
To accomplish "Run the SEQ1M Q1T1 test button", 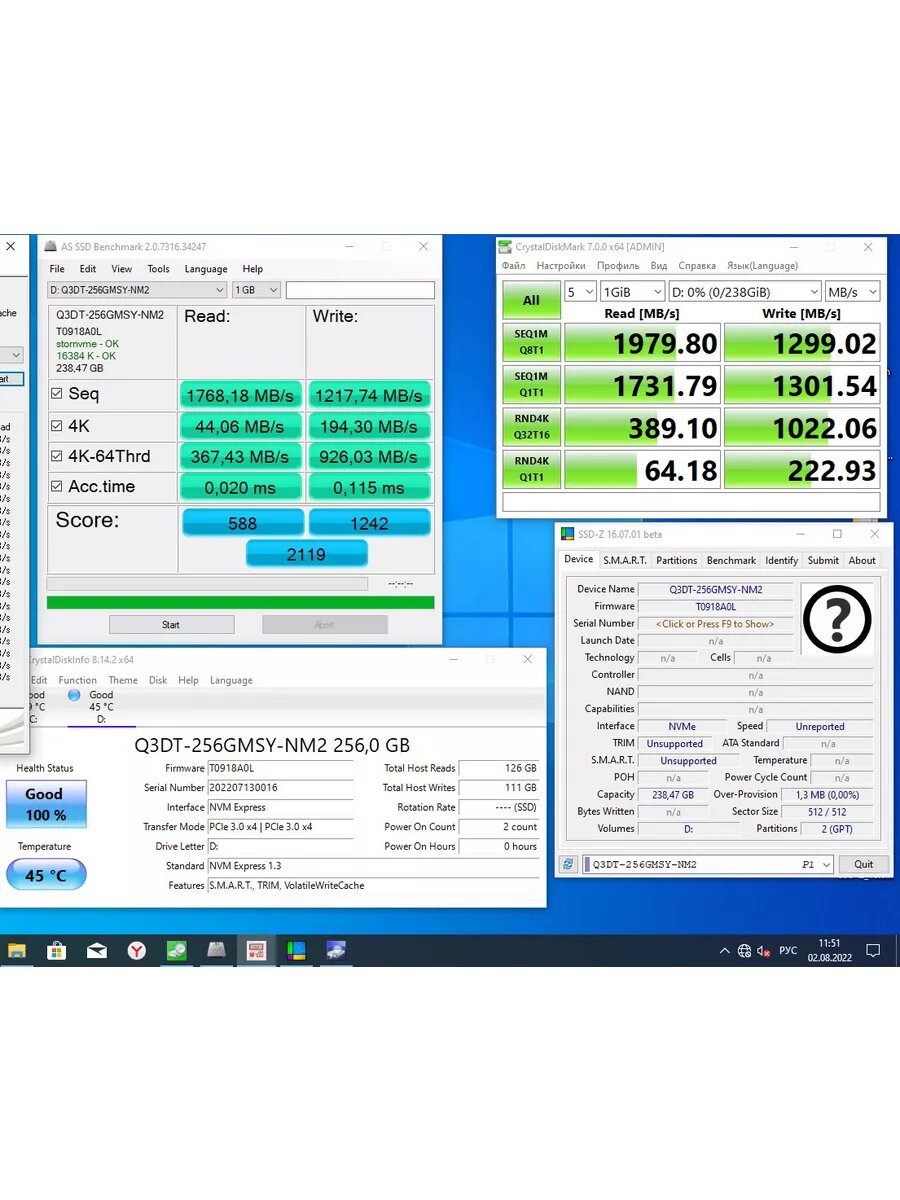I will tap(531, 385).
